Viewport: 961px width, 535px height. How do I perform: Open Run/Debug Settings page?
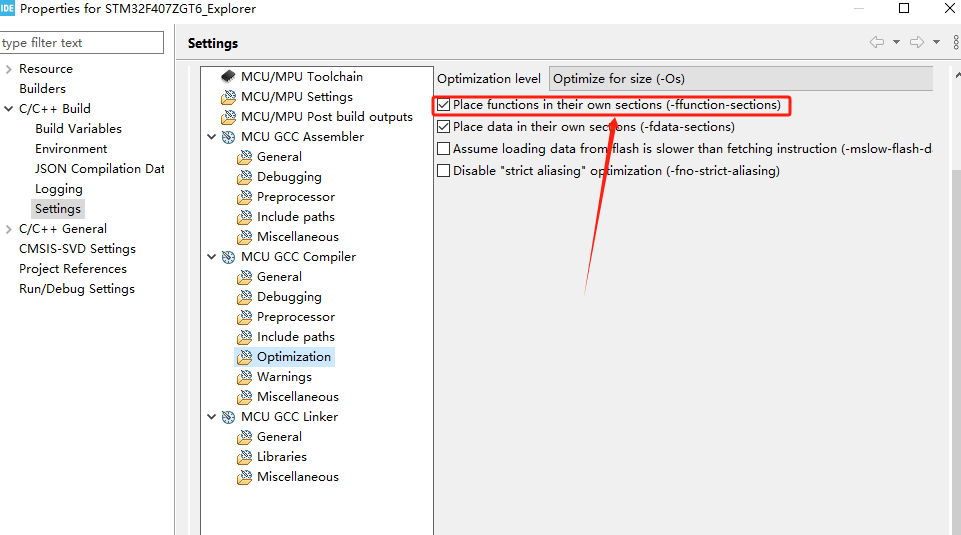[x=77, y=289]
